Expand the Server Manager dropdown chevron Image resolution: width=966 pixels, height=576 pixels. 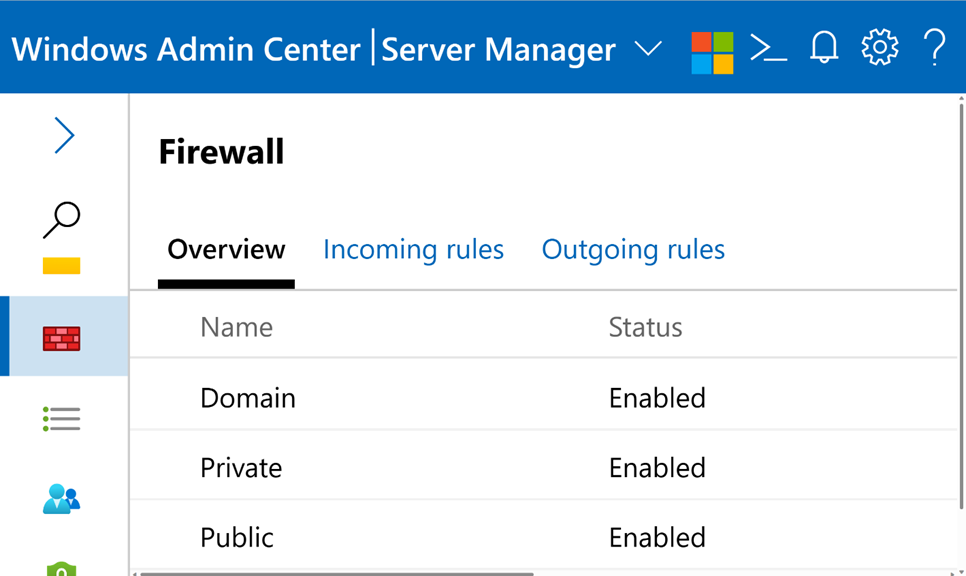pyautogui.click(x=648, y=48)
